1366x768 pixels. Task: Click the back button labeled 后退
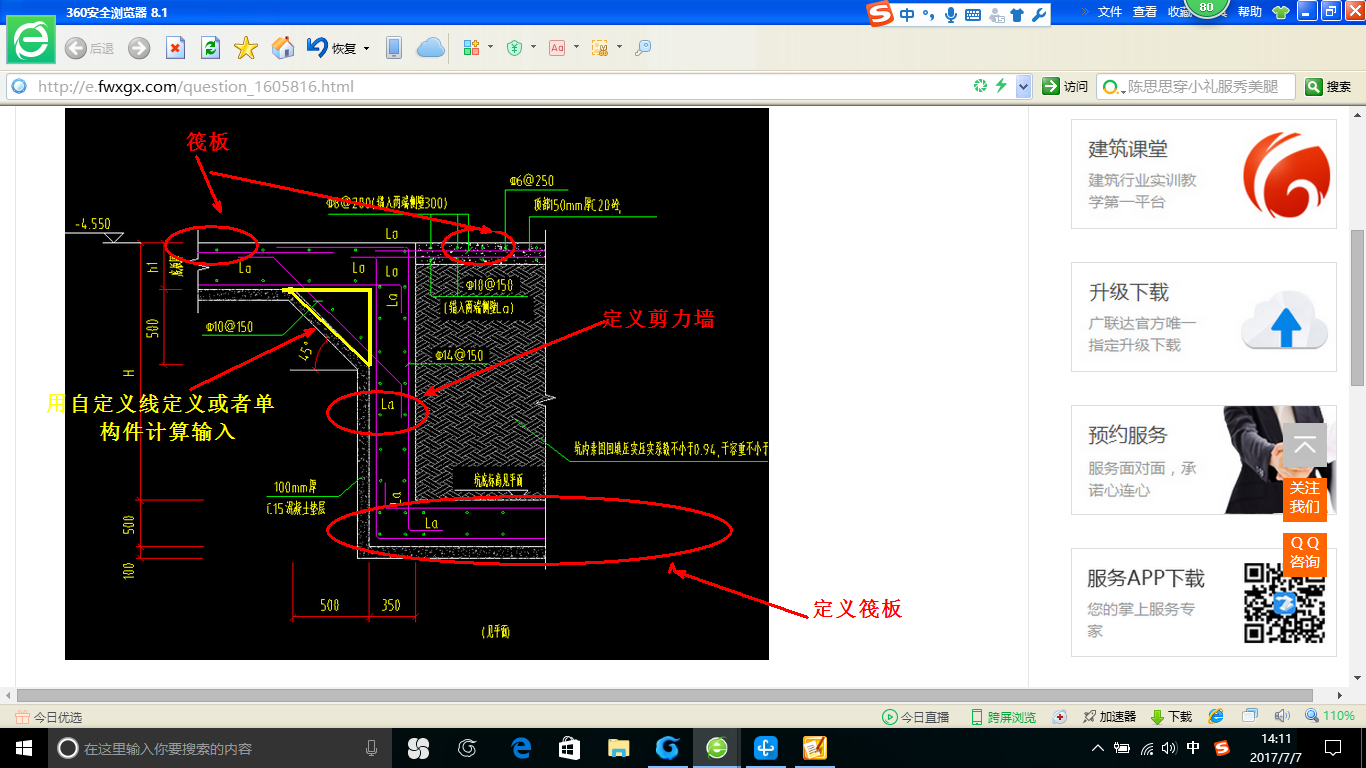(x=89, y=48)
